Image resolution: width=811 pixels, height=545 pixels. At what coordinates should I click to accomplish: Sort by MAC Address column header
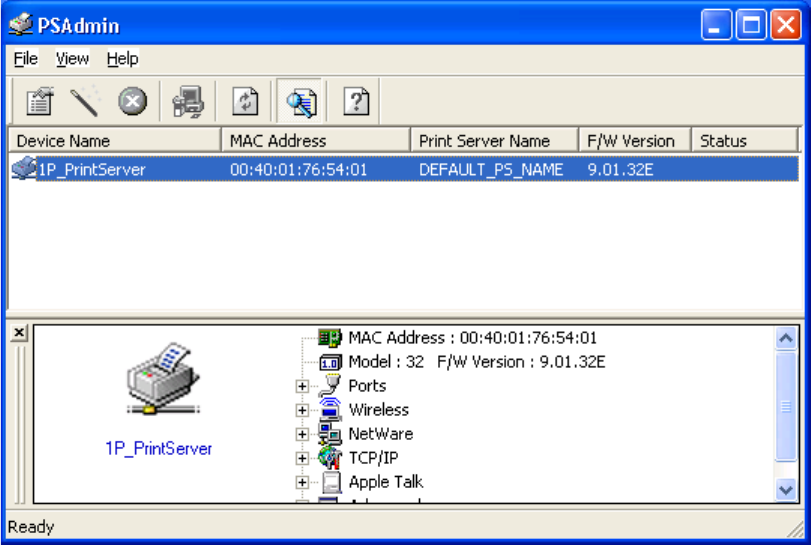pyautogui.click(x=316, y=140)
